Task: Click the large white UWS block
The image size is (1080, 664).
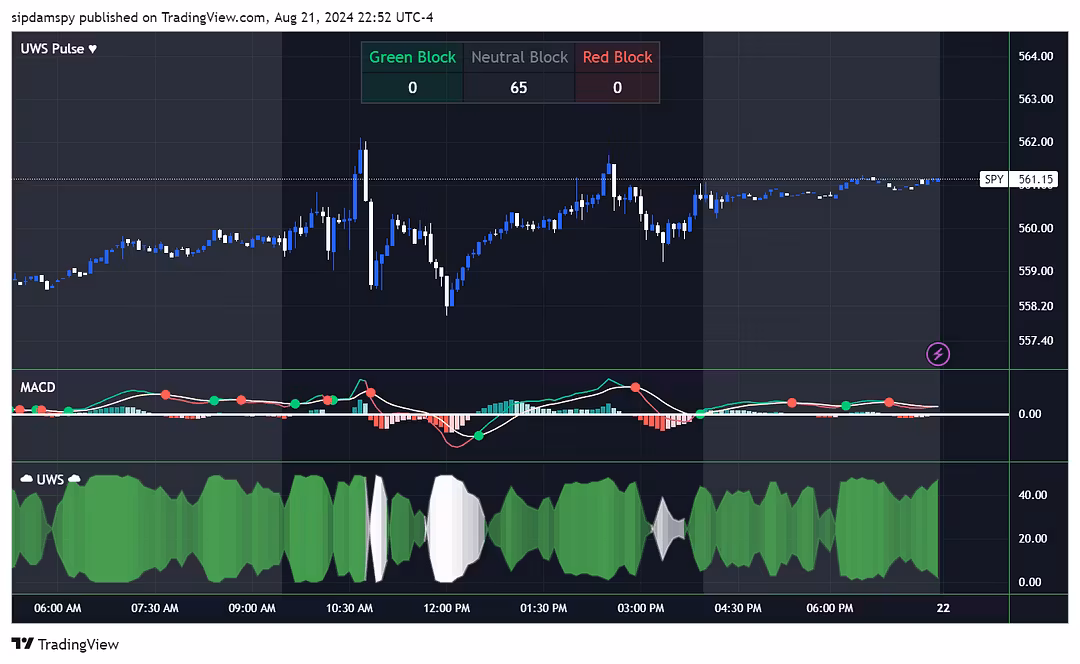Action: pyautogui.click(x=455, y=528)
